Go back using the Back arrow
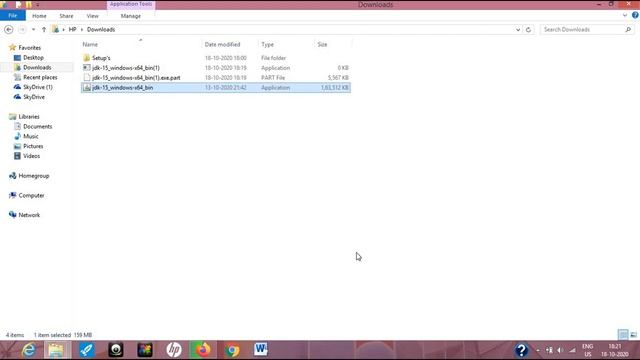The image size is (640, 360). point(9,29)
